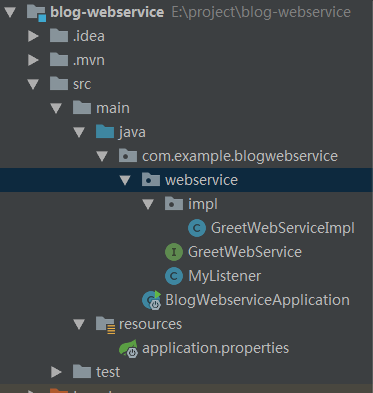The height and width of the screenshot is (393, 373).
Task: Select the src folder label
Action: point(82,85)
